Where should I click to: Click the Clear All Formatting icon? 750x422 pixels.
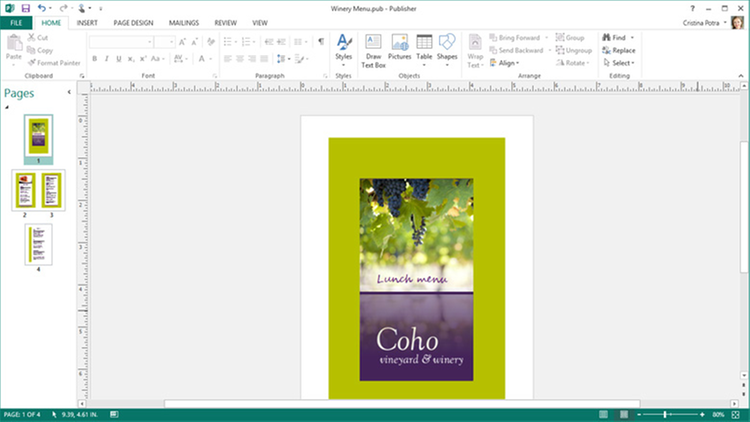click(211, 42)
